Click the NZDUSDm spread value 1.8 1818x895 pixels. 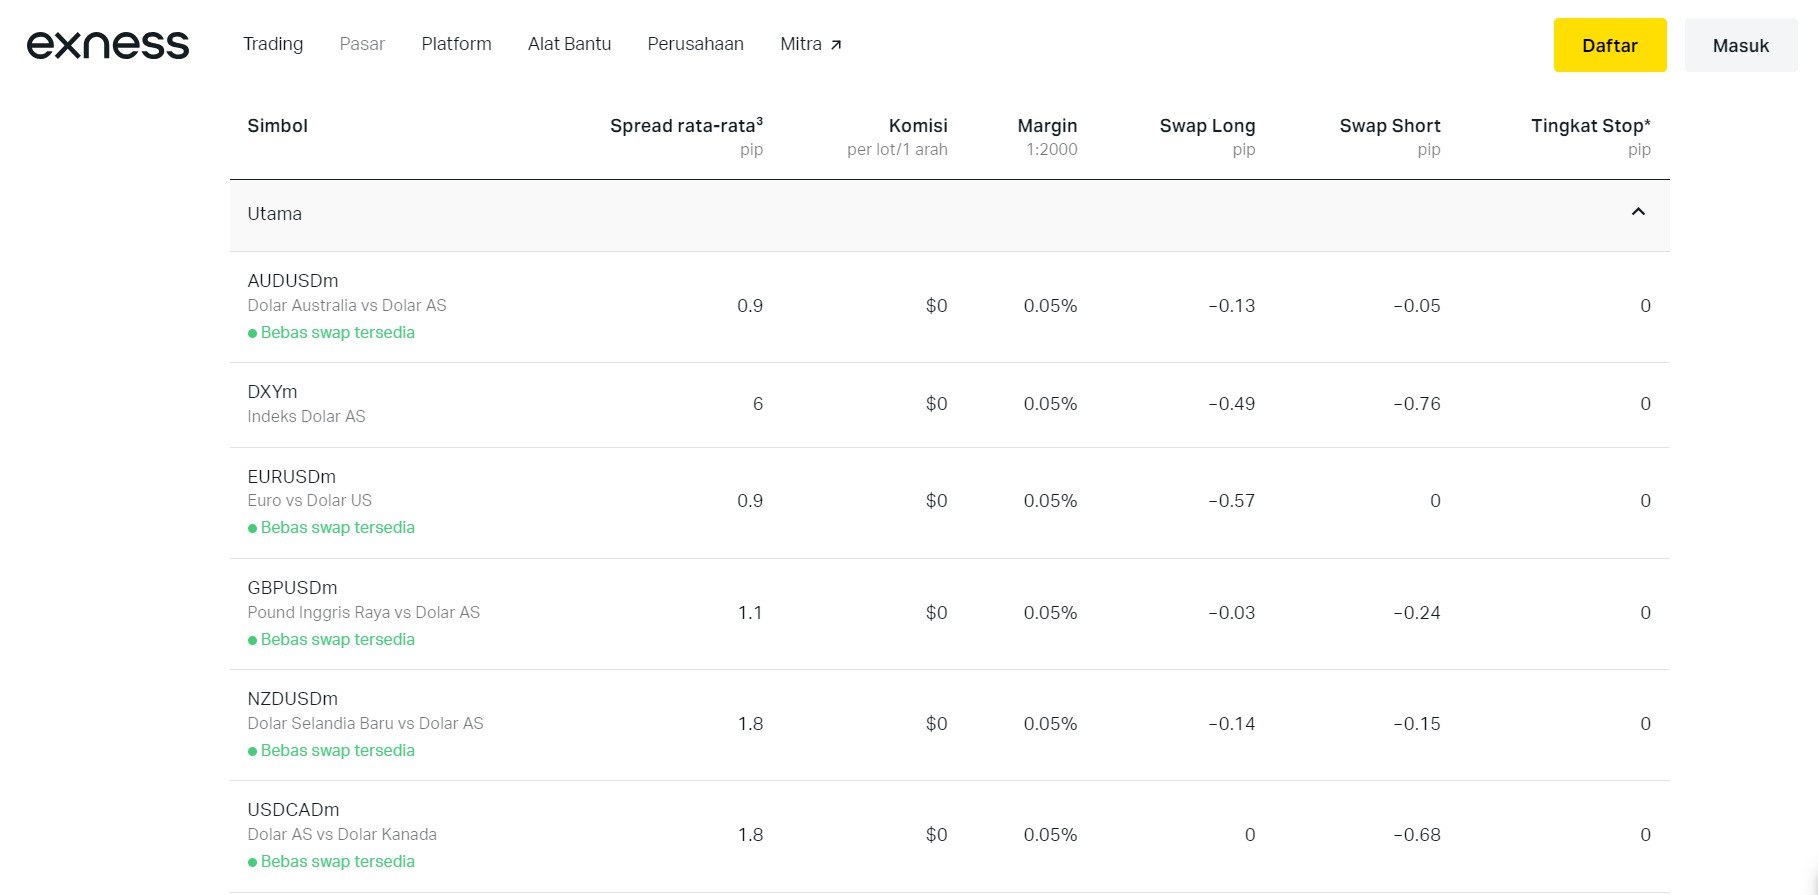tap(750, 724)
